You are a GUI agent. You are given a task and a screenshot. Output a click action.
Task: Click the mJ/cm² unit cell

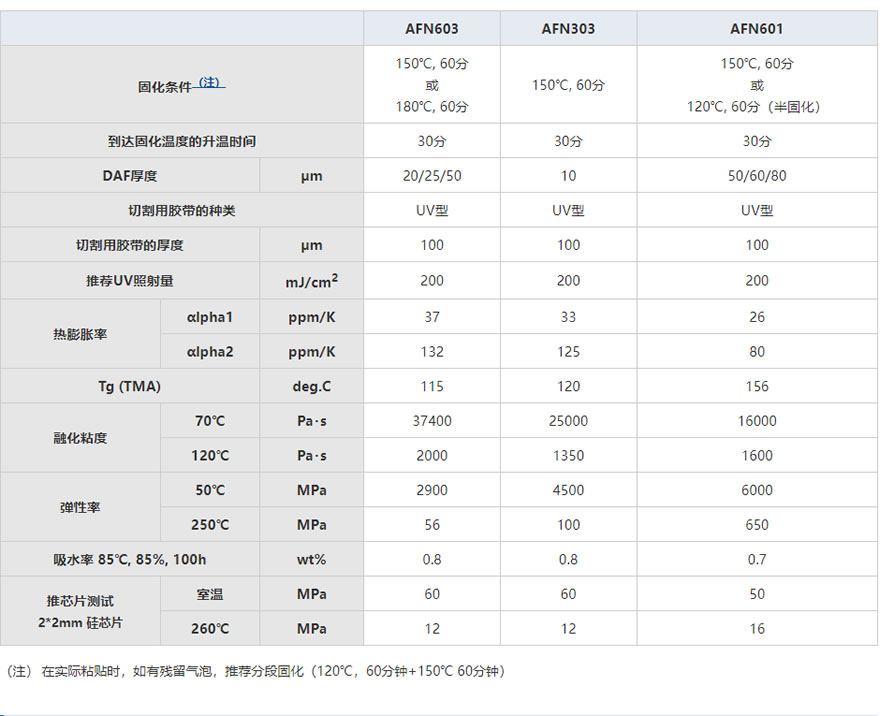coord(311,281)
